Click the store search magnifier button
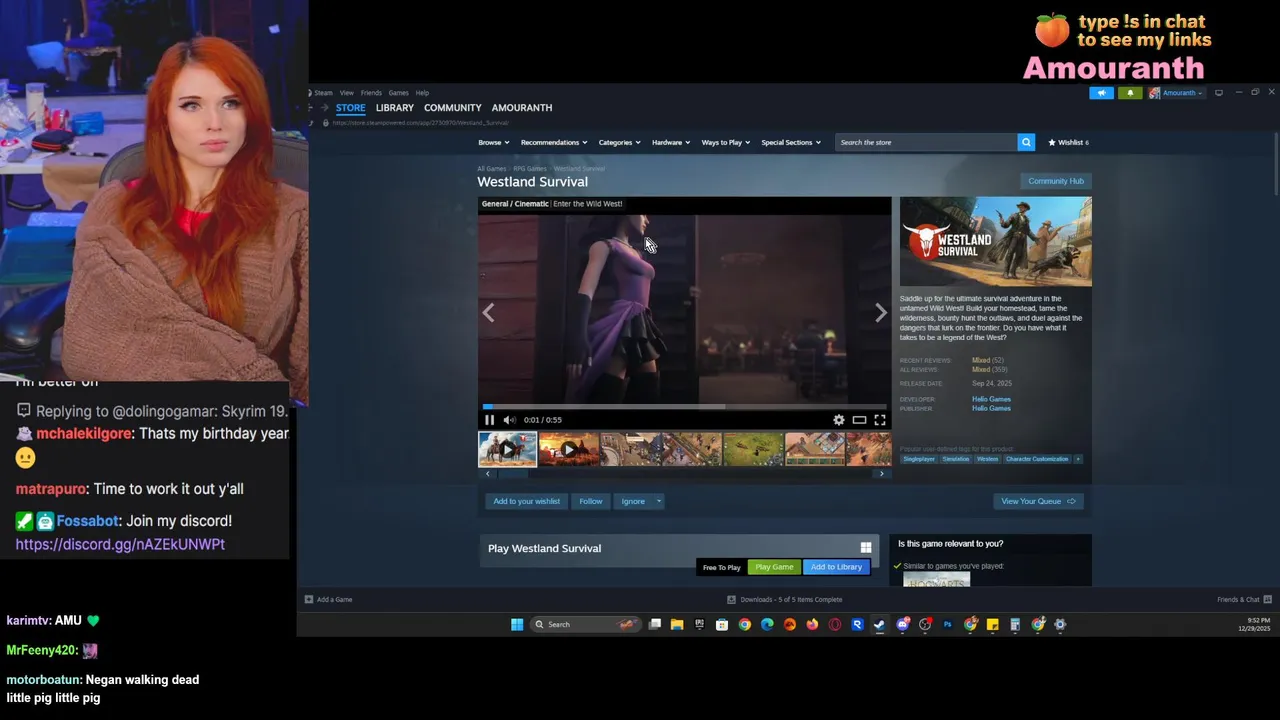Viewport: 1280px width, 720px height. tap(1026, 142)
